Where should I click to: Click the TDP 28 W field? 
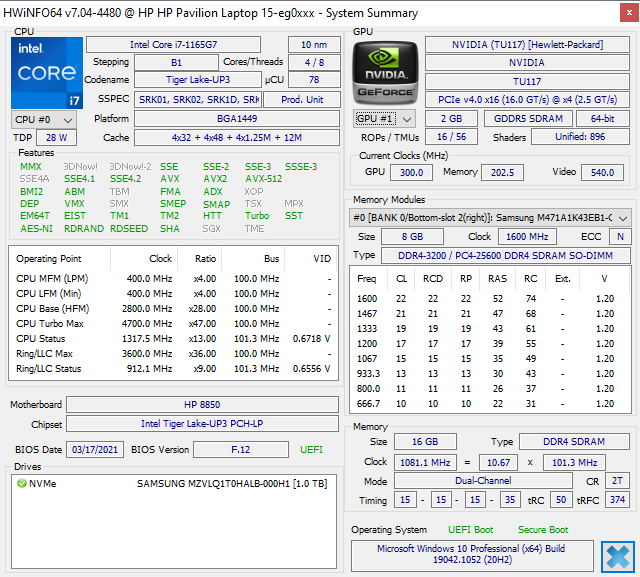pyautogui.click(x=56, y=138)
